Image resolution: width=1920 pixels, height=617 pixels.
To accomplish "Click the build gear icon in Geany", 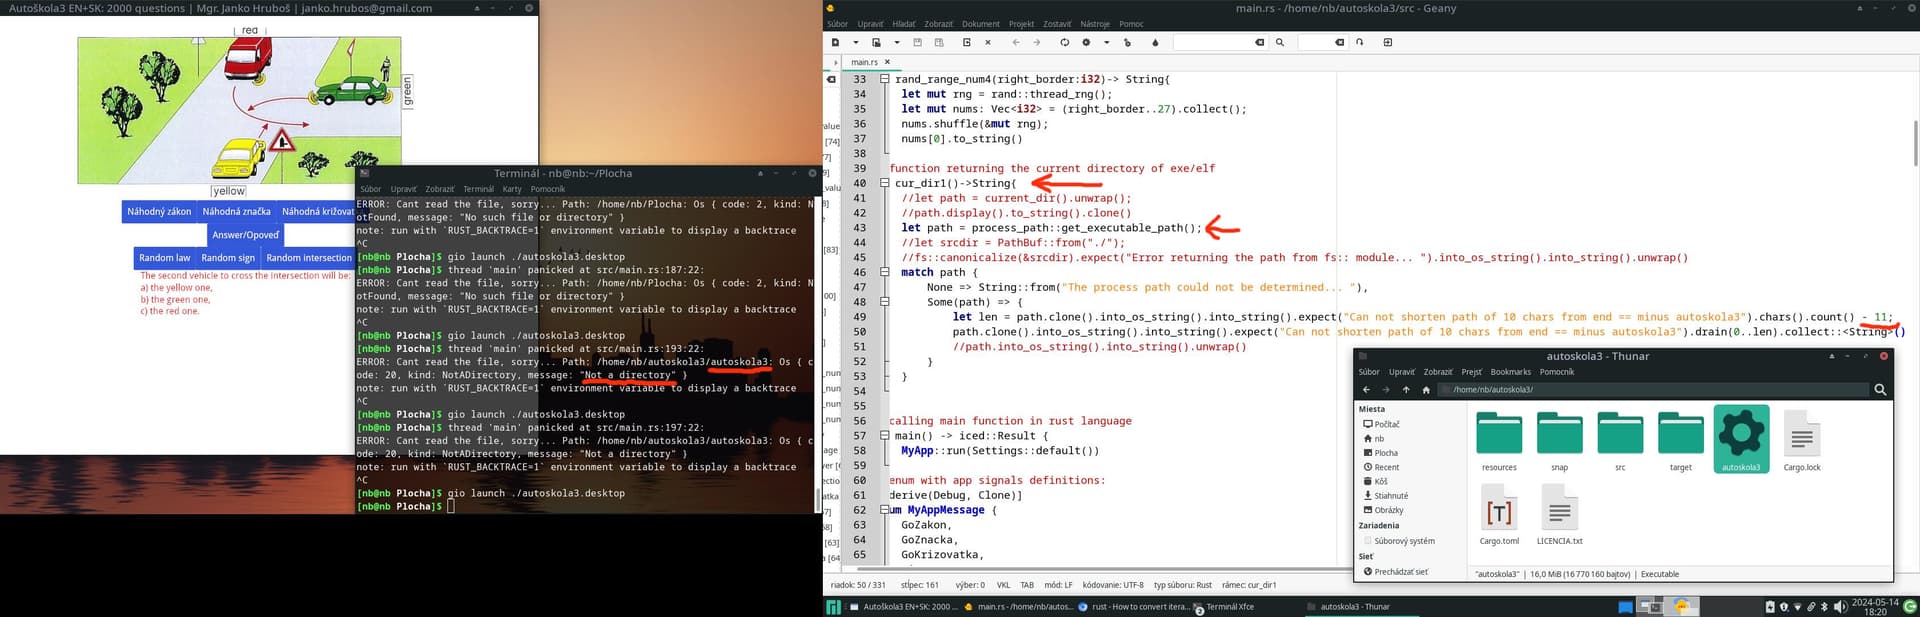I will tap(1086, 43).
